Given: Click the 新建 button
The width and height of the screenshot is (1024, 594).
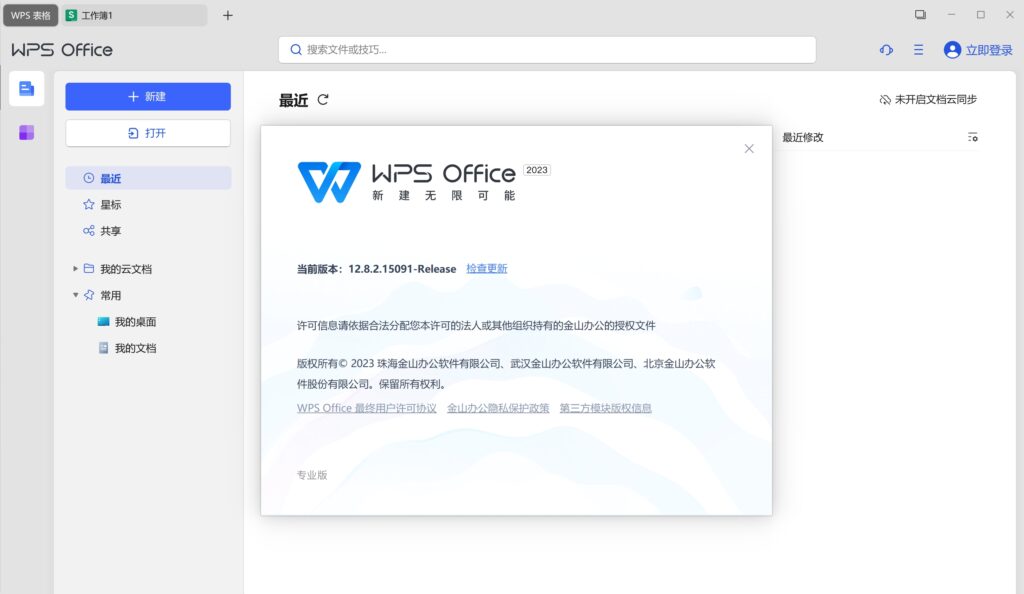Looking at the screenshot, I should pyautogui.click(x=148, y=97).
